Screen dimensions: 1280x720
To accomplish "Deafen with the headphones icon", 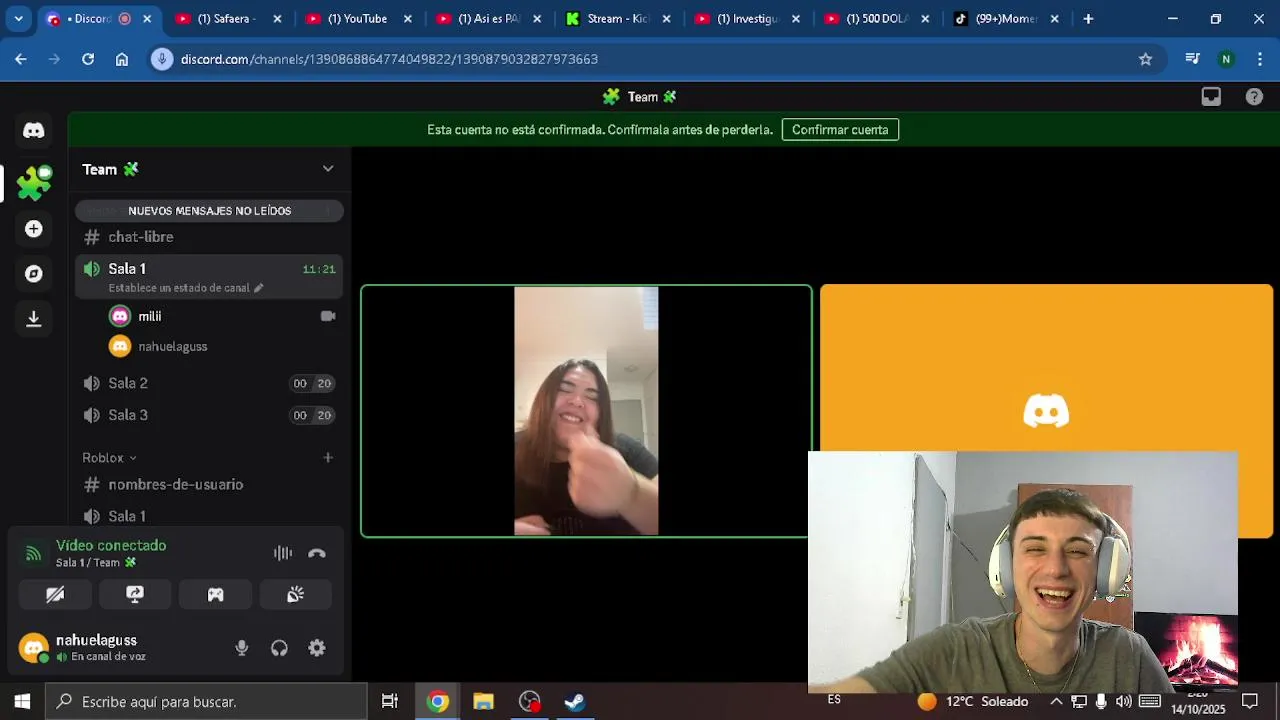I will coord(279,648).
